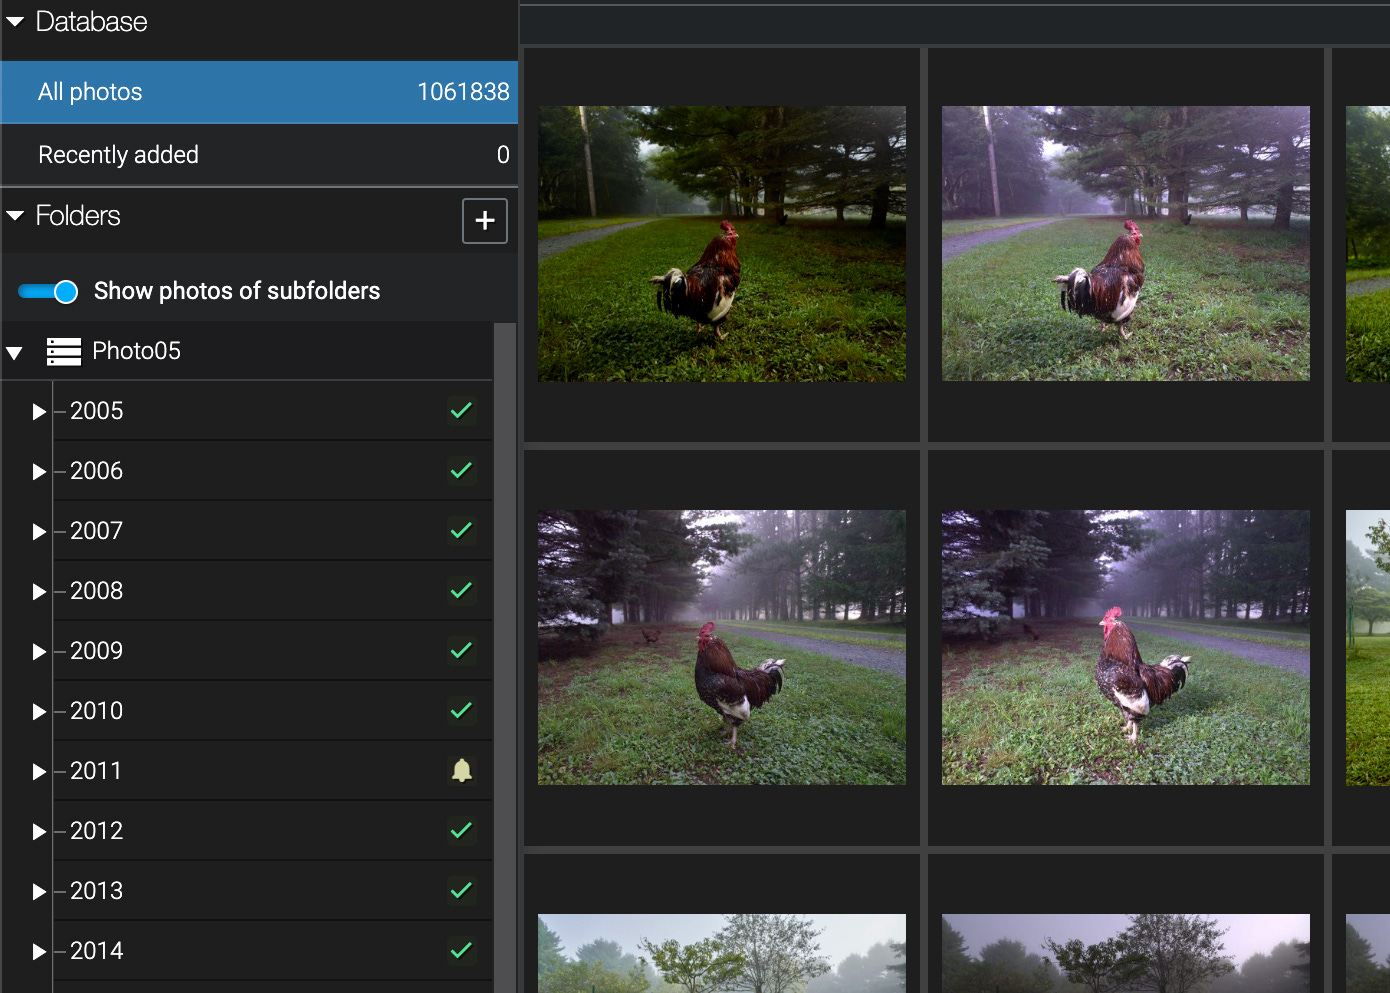Expand the 2010 folder
This screenshot has height=993, width=1390.
tap(39, 712)
